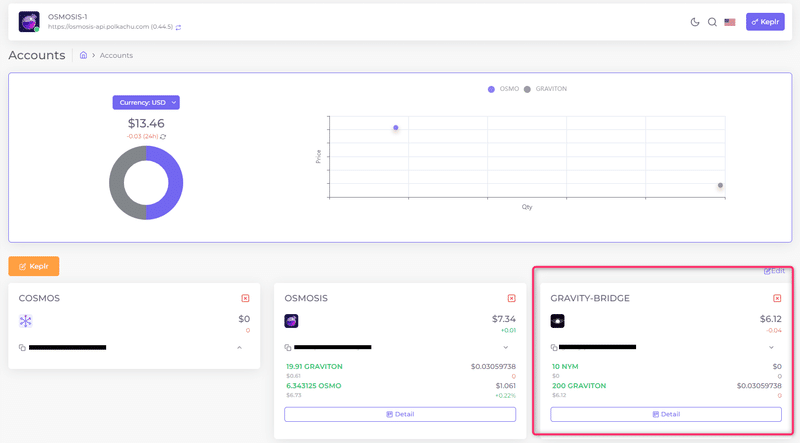Click the 200 GRAVITON balance
Image resolution: width=800 pixels, height=443 pixels.
point(579,386)
